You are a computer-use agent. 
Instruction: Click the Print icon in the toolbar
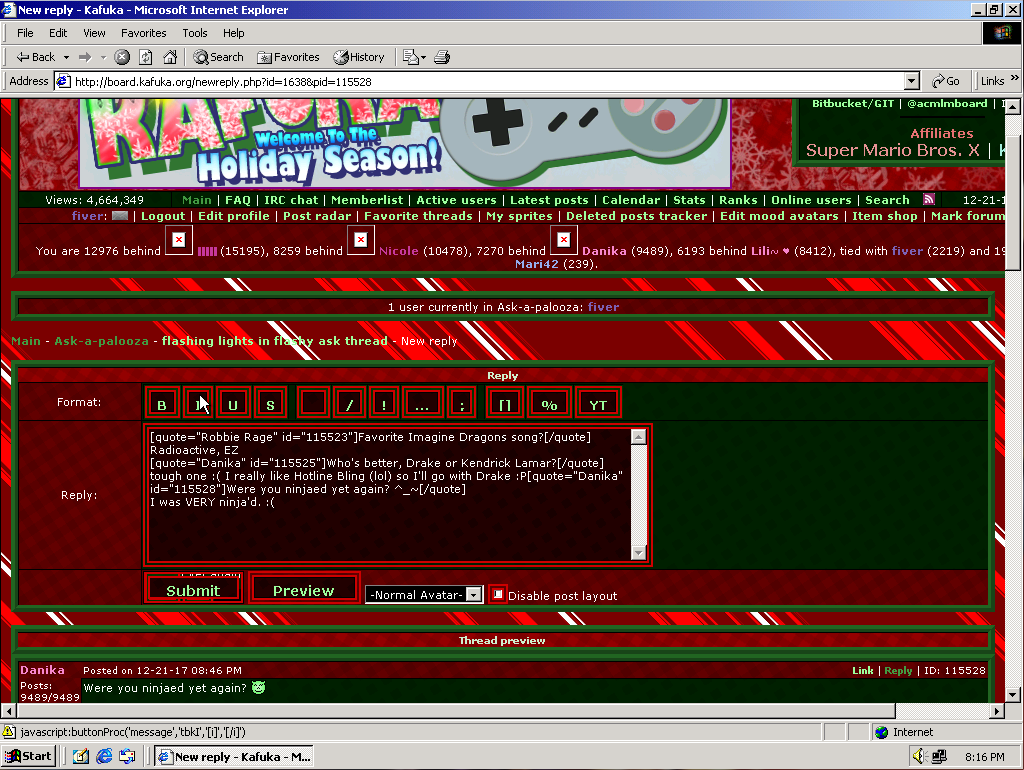click(x=443, y=57)
